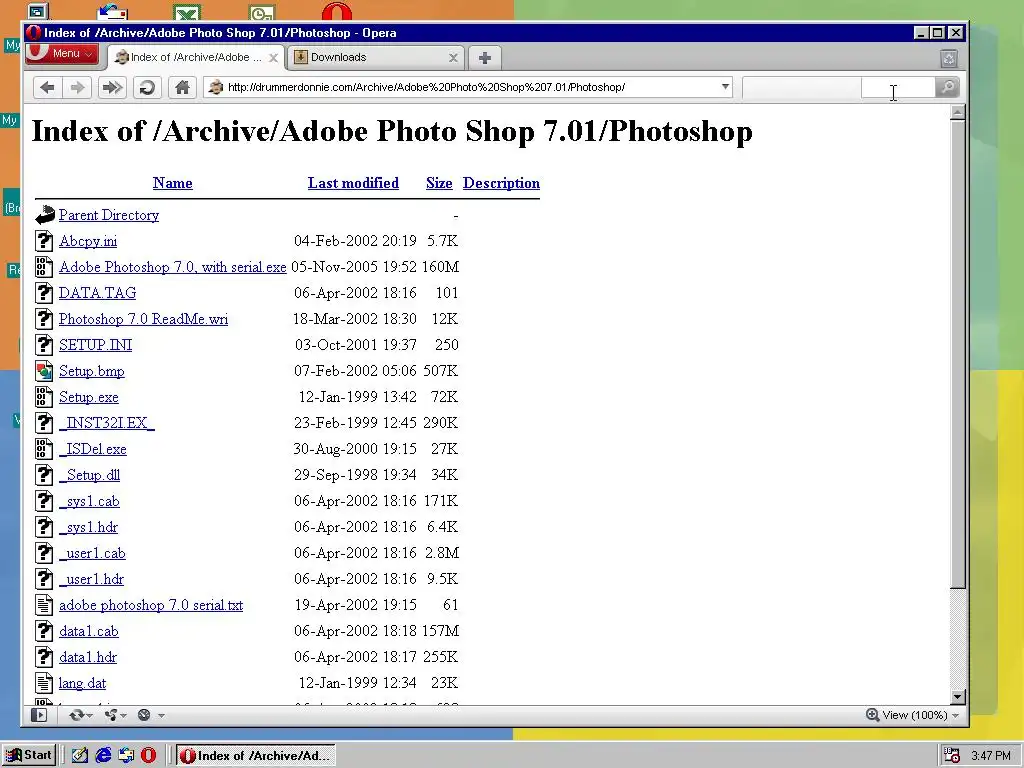The width and height of the screenshot is (1024, 768).
Task: Click the Opera taskbar window button
Action: pyautogui.click(x=256, y=756)
